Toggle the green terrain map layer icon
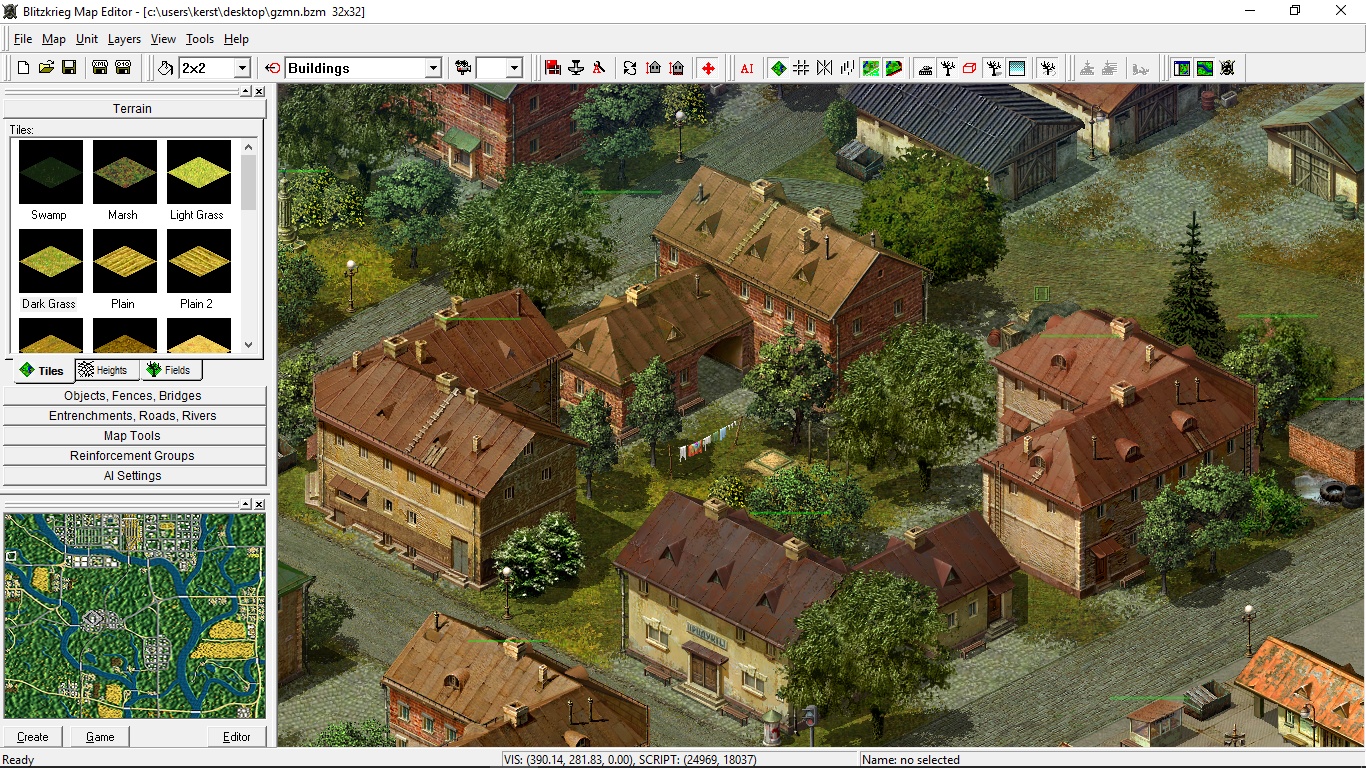 [871, 68]
